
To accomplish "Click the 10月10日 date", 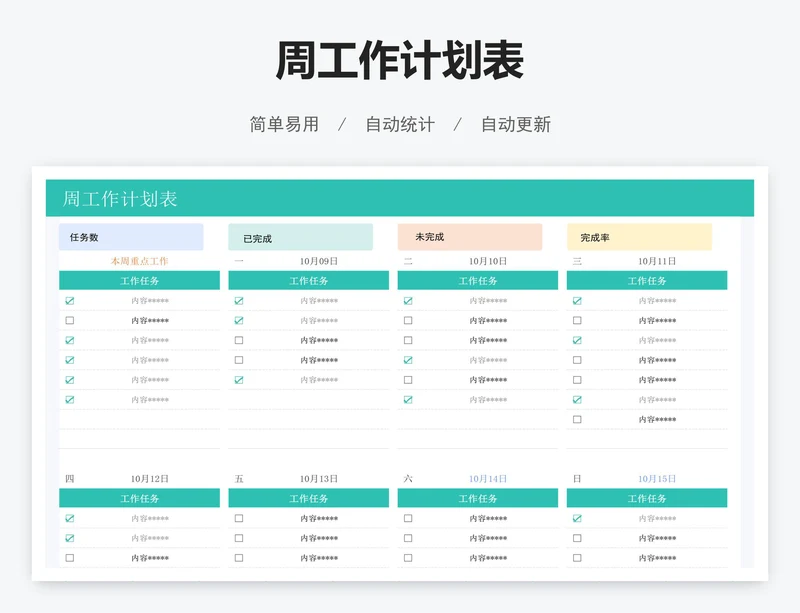I will [x=488, y=261].
